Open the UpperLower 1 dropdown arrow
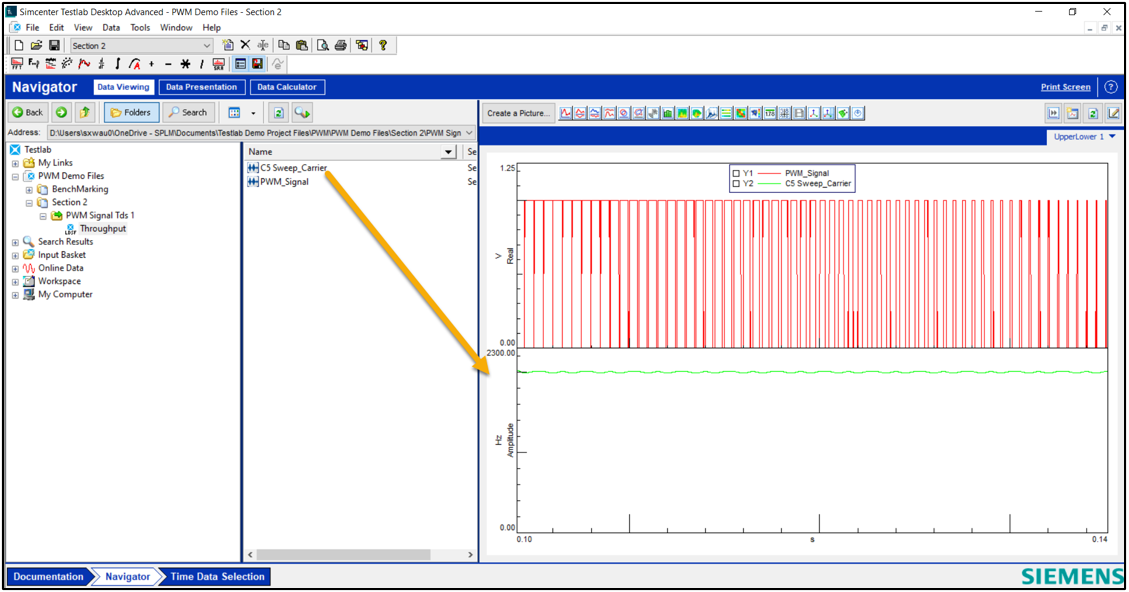Viewport: 1129px width, 592px height. coord(1112,136)
